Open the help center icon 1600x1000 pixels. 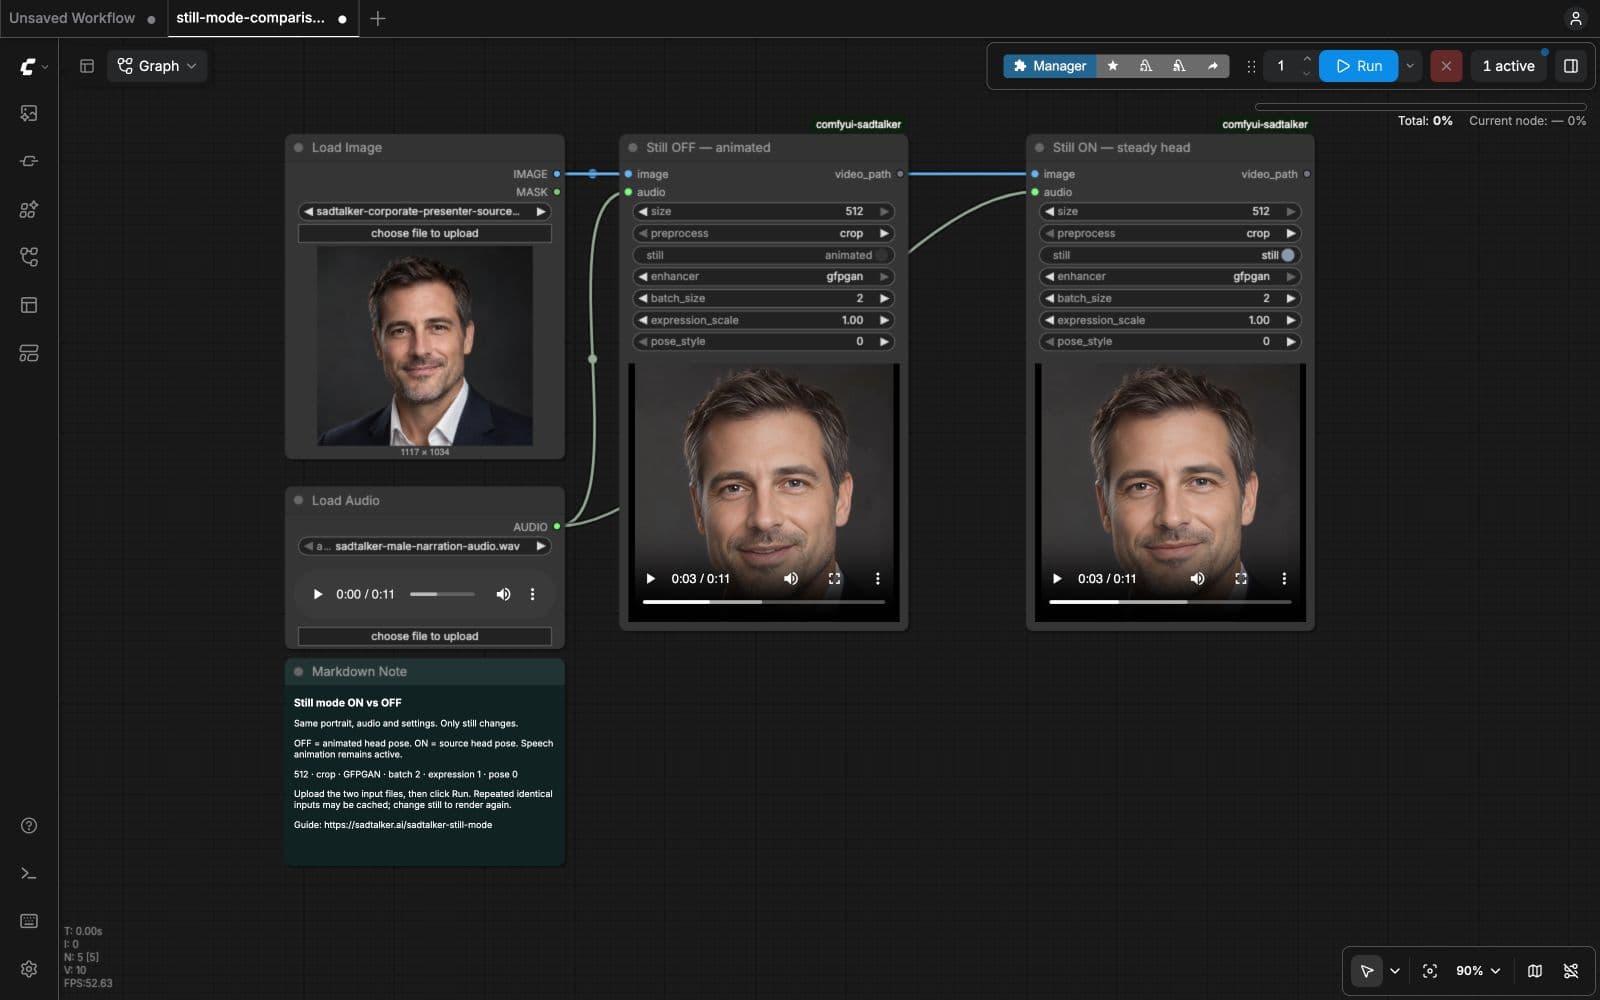29,825
